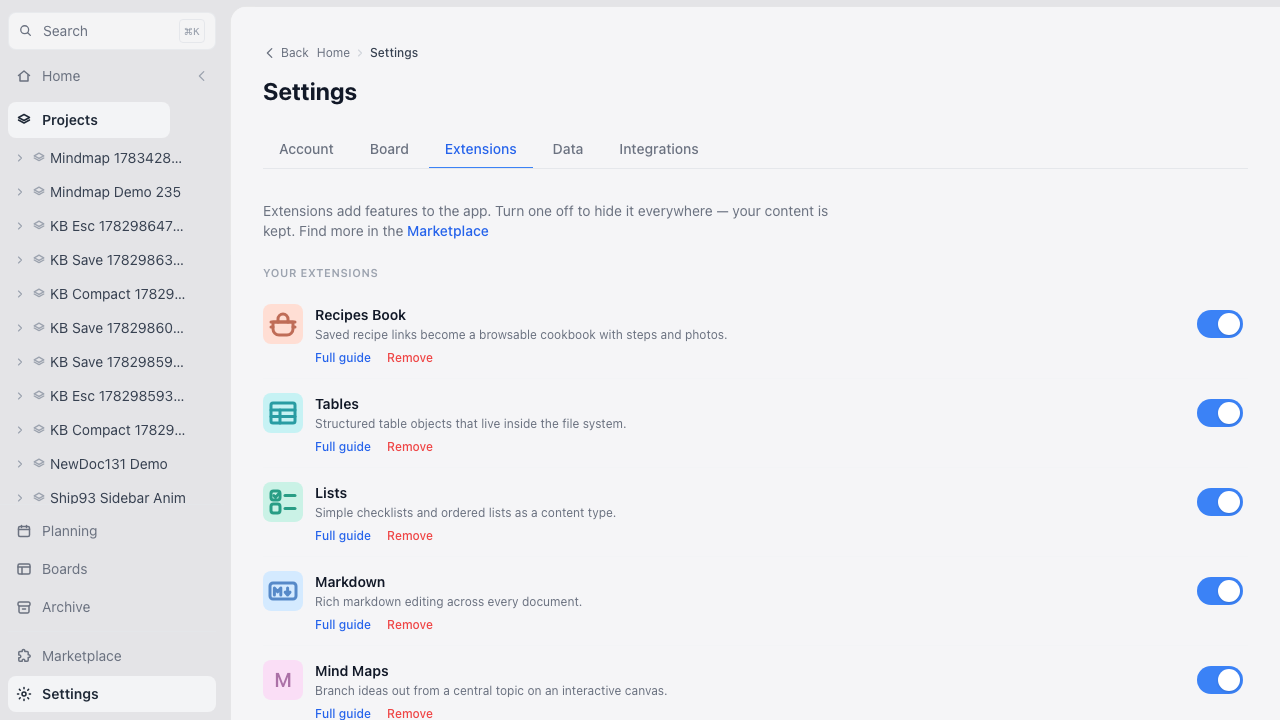
Task: Click the Projects layers icon
Action: (24, 120)
